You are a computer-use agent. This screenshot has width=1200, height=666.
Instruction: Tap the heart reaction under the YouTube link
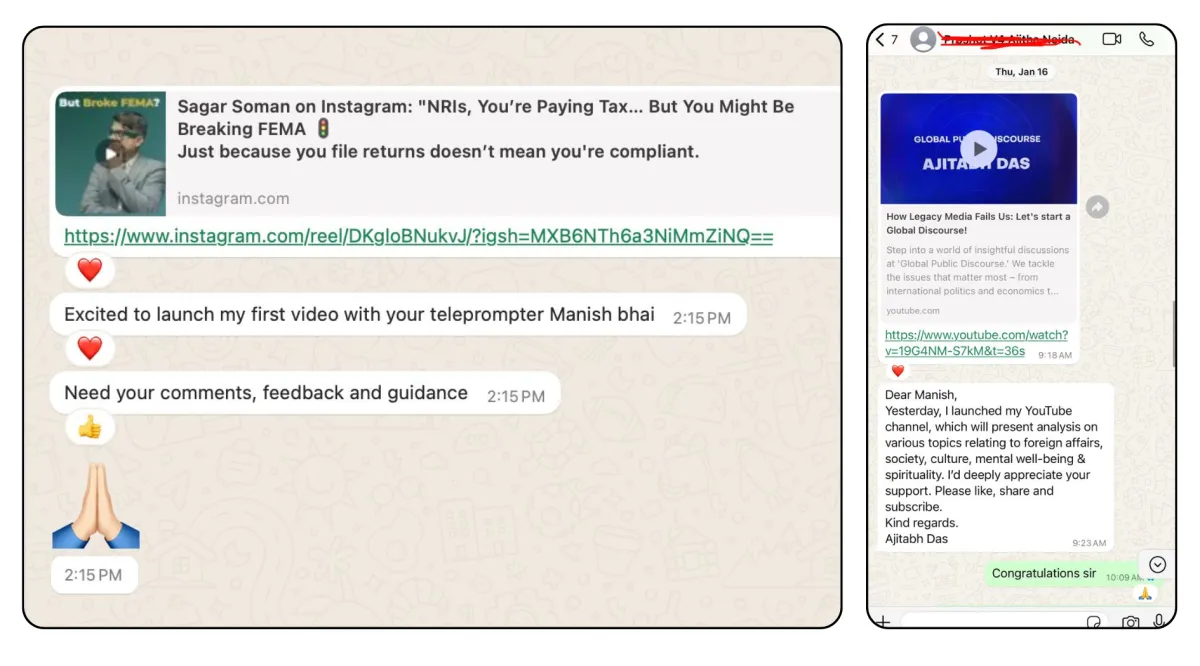(897, 371)
